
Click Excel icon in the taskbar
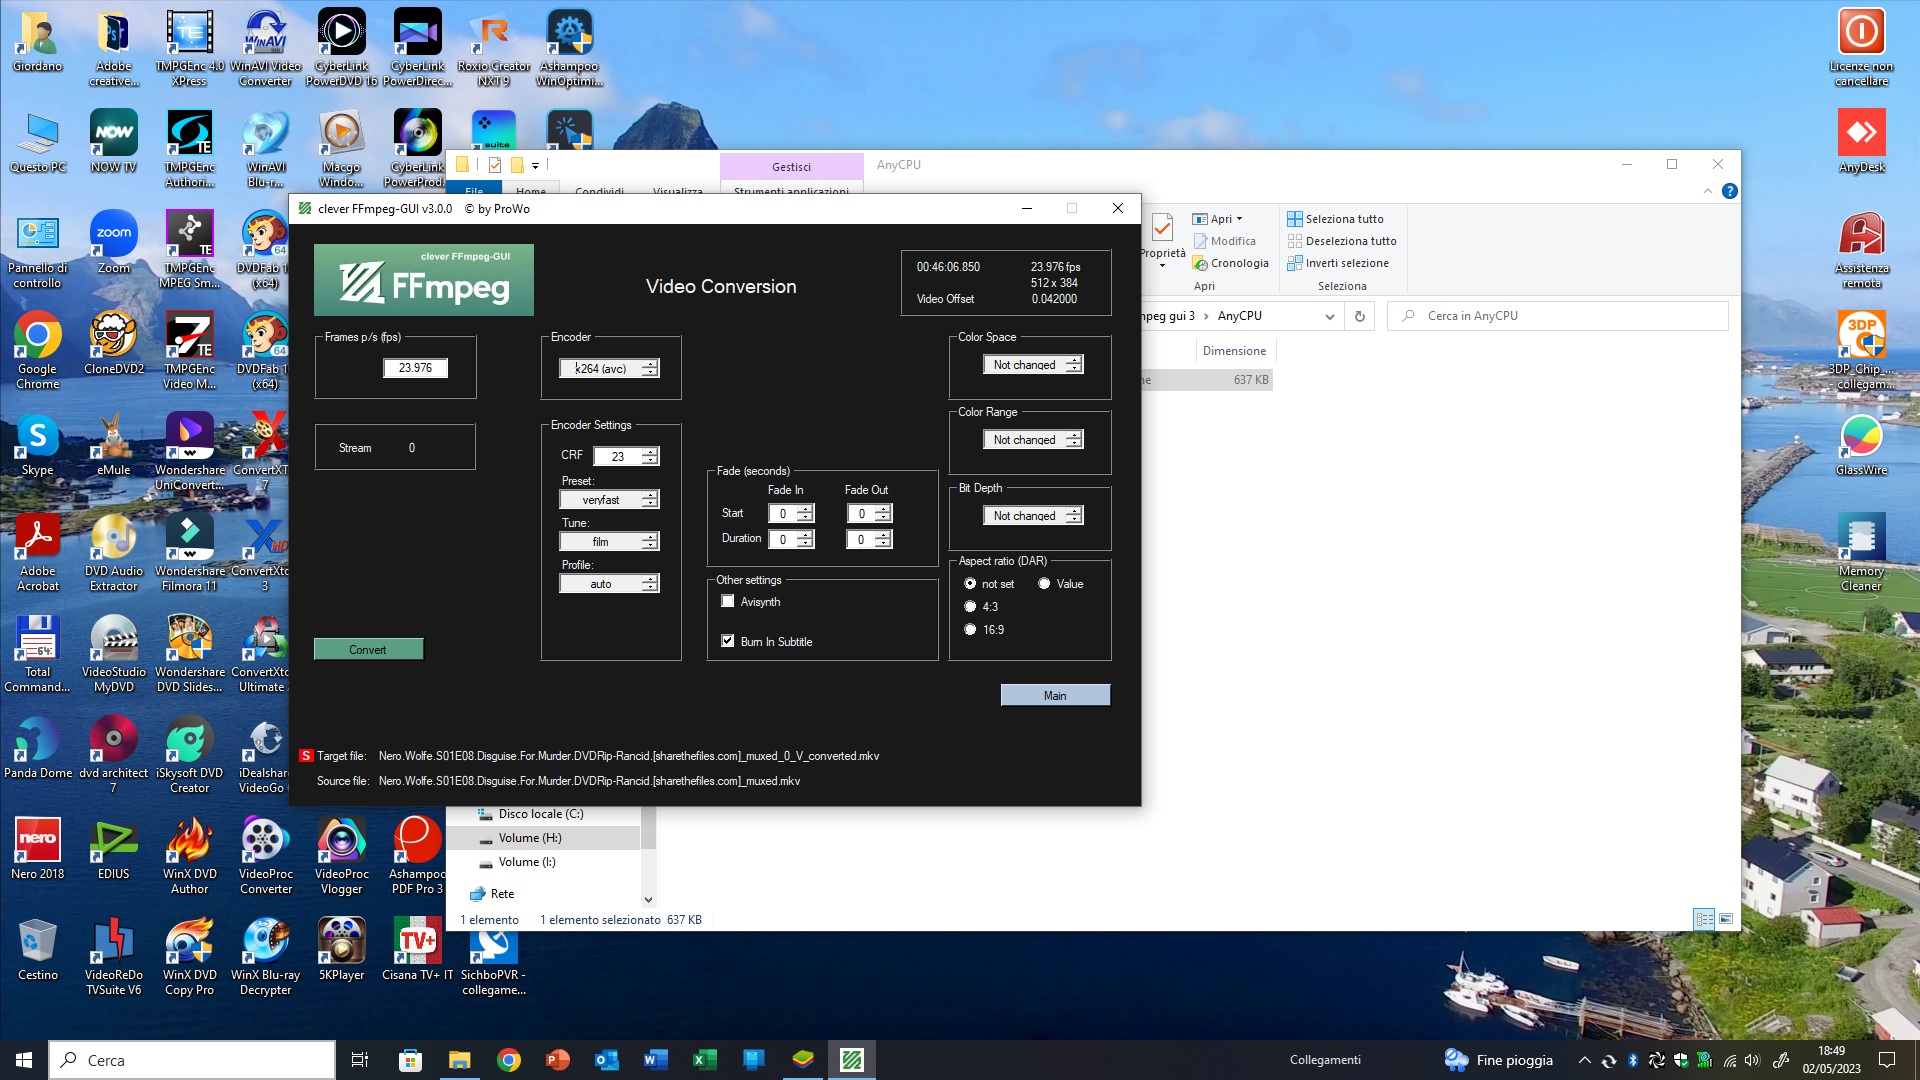704,1060
